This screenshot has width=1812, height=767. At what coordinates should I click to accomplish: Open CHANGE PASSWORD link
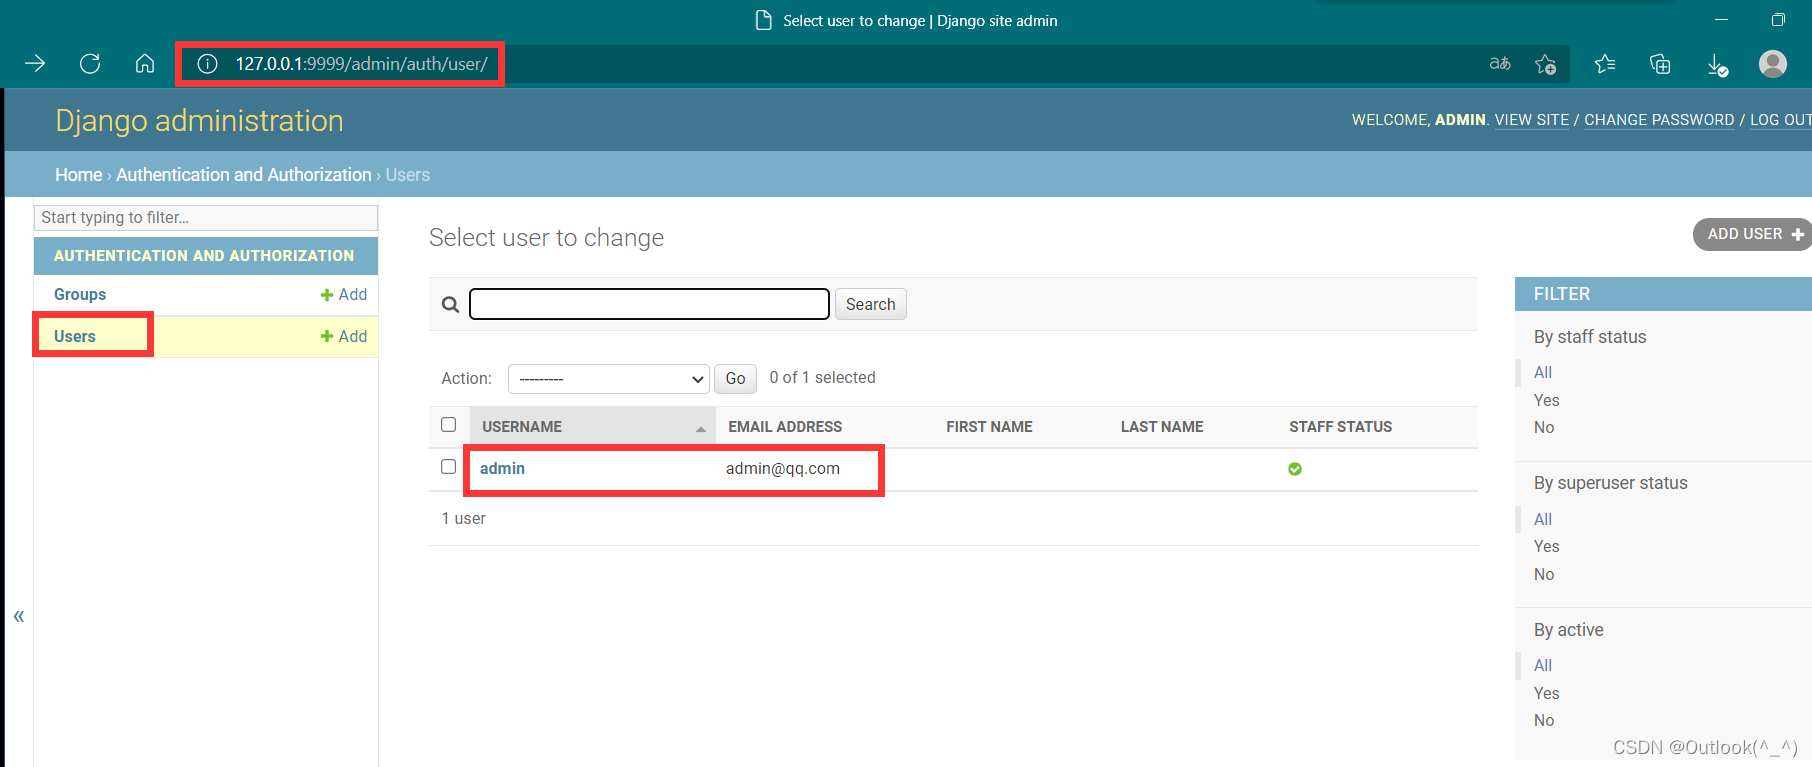(x=1659, y=120)
